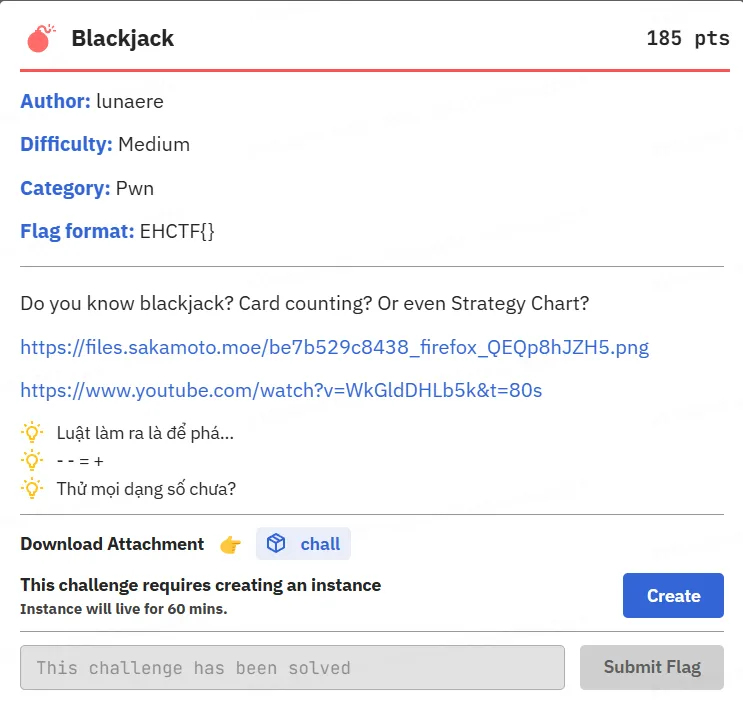Click the 185 pts score label

[688, 38]
